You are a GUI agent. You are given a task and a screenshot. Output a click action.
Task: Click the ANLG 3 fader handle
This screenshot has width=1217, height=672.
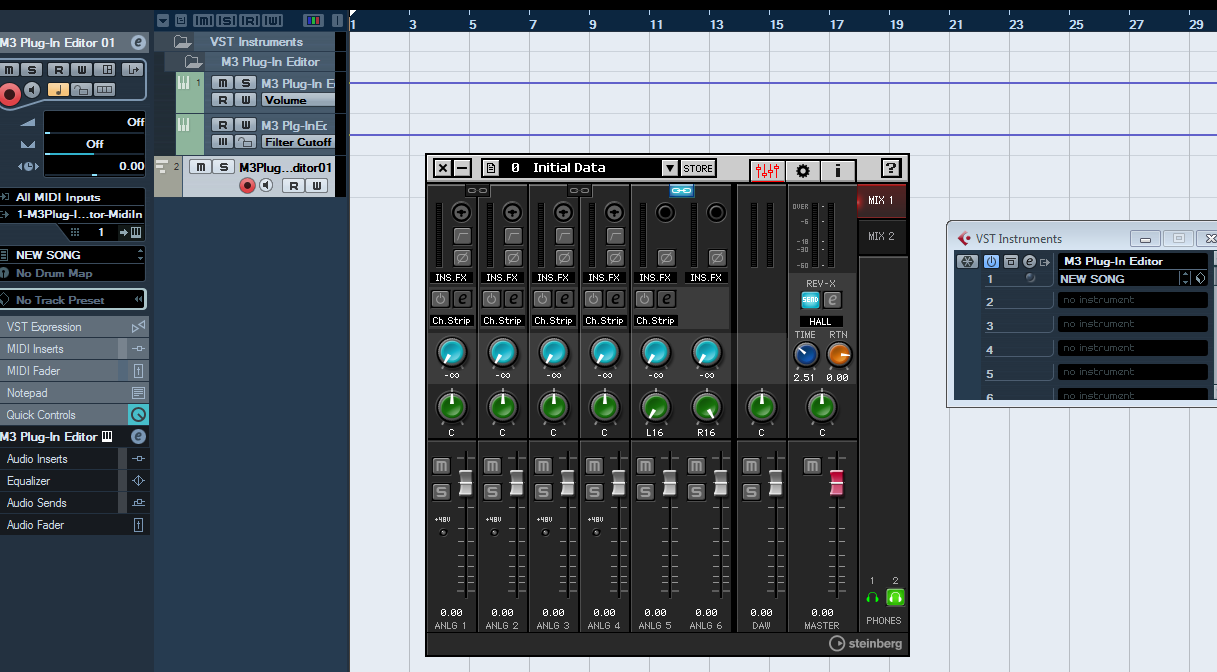point(567,482)
